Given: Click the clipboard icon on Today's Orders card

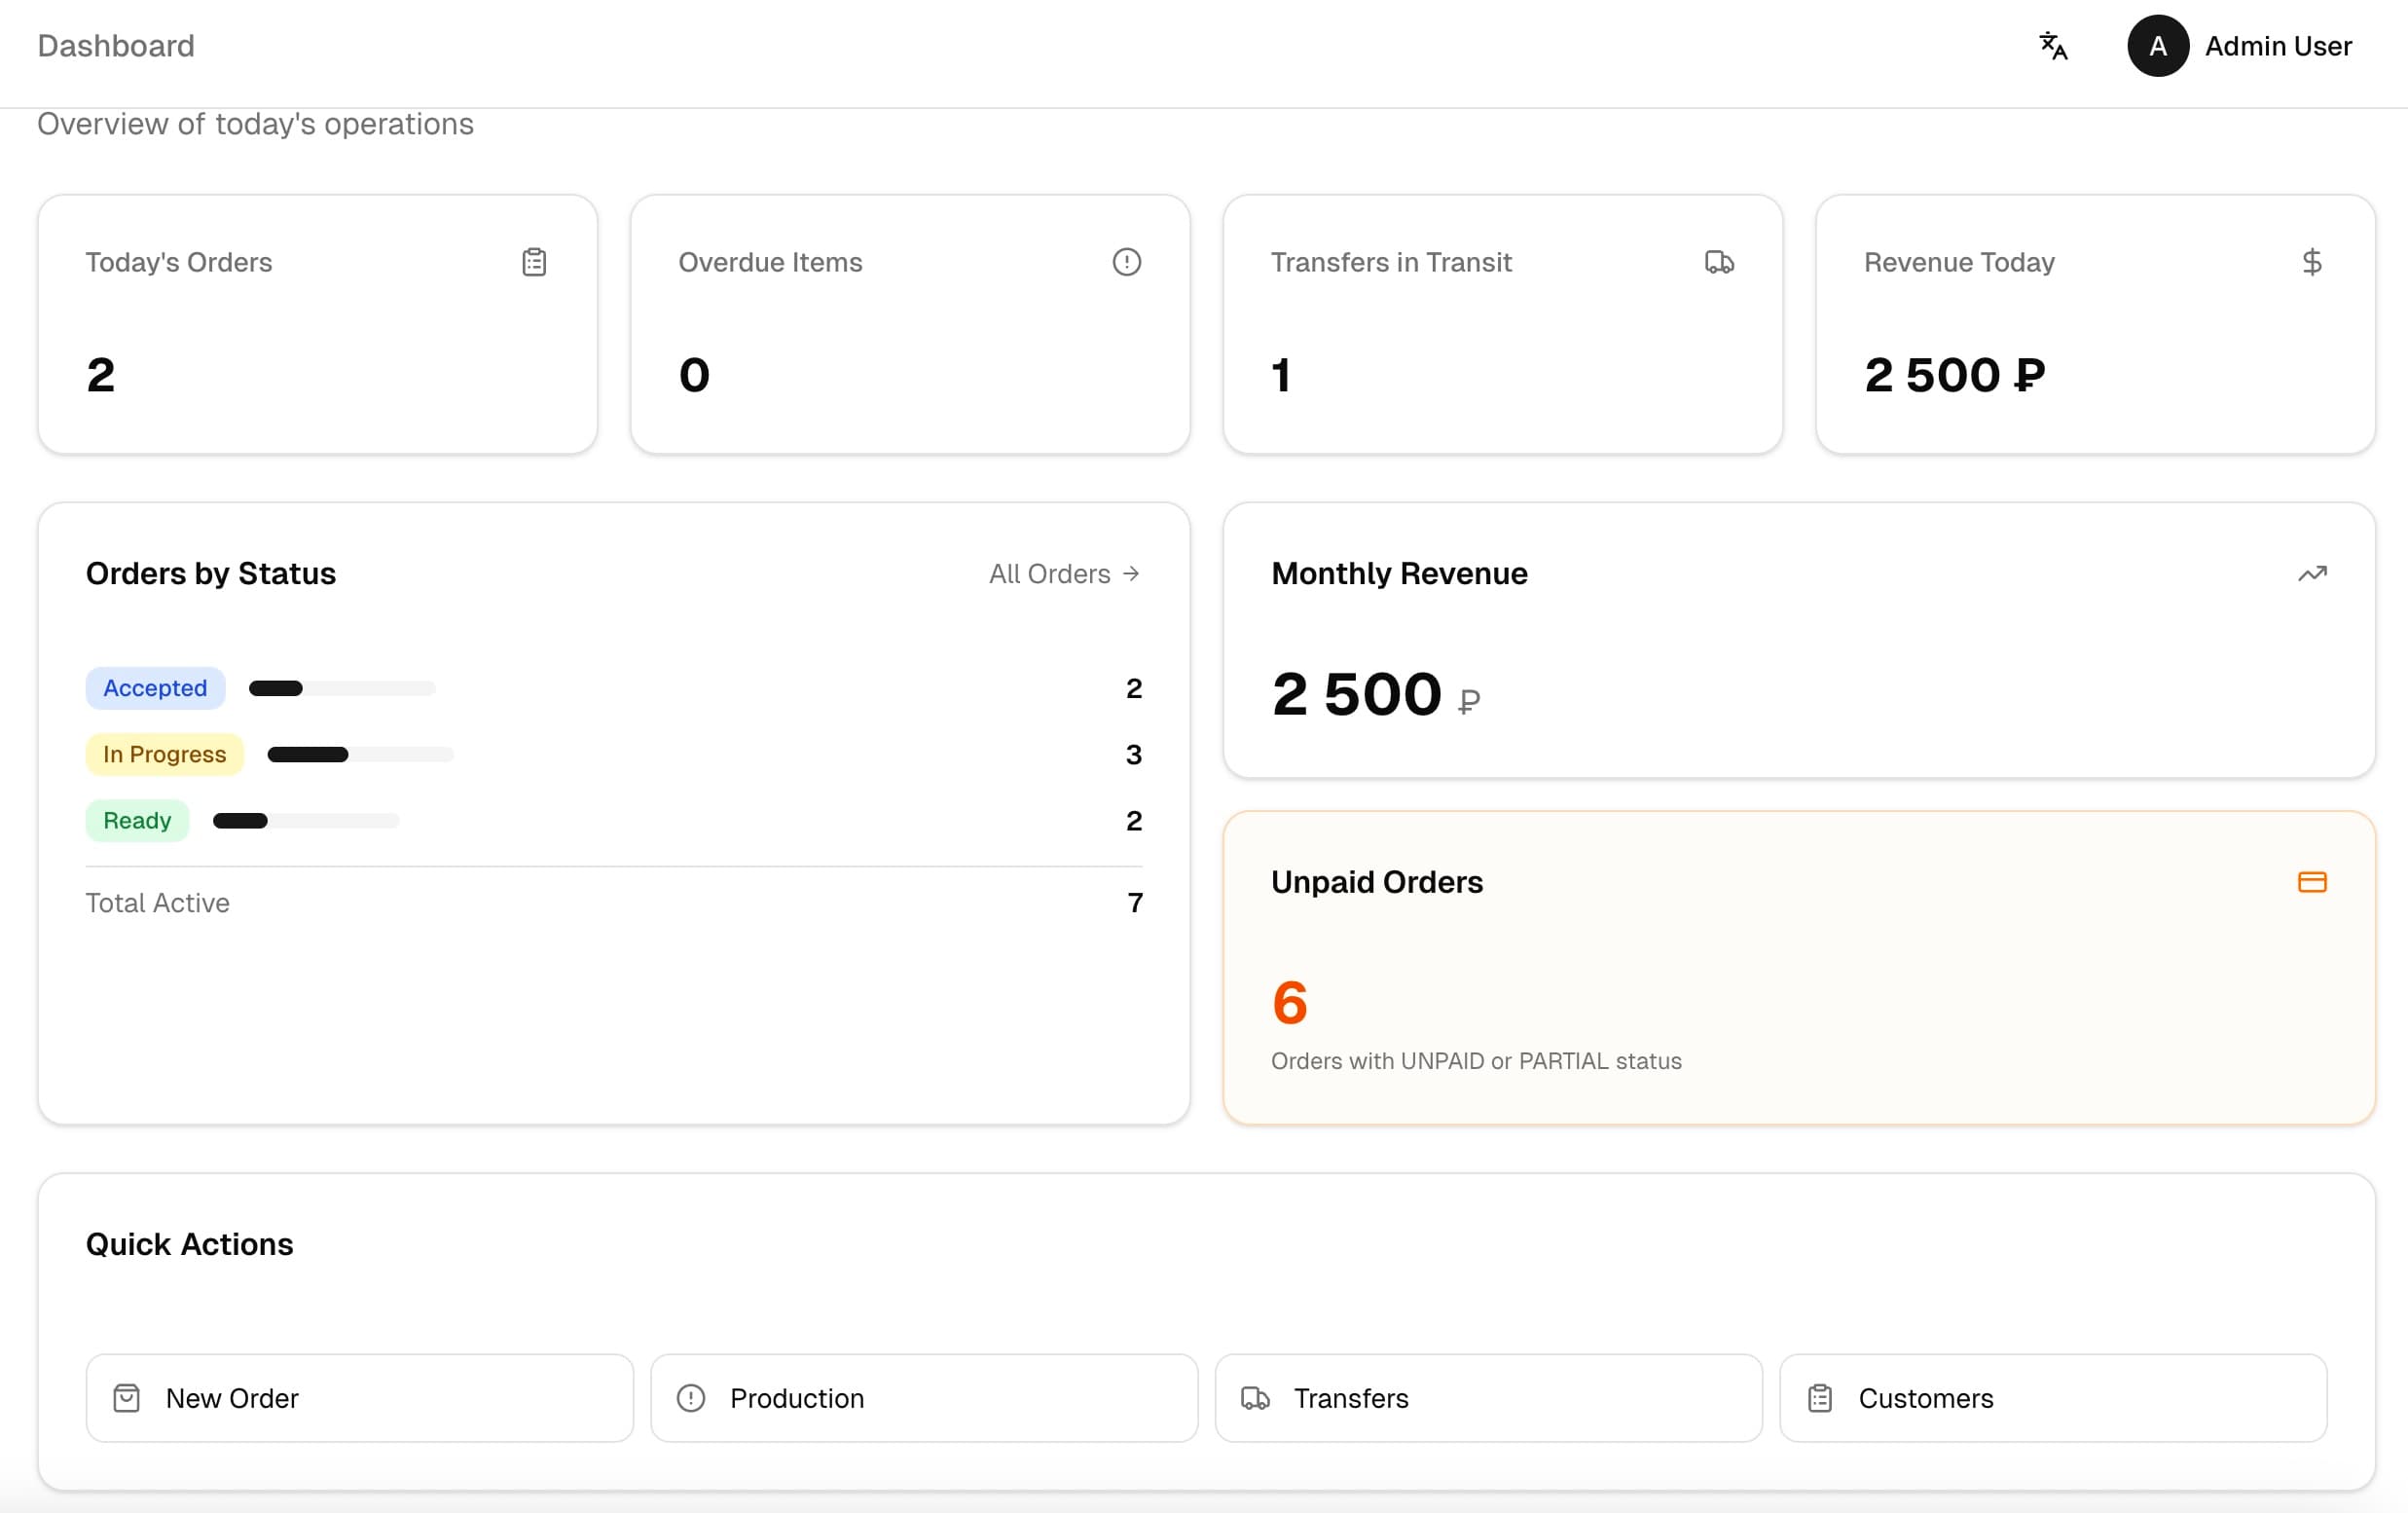Looking at the screenshot, I should pos(534,261).
